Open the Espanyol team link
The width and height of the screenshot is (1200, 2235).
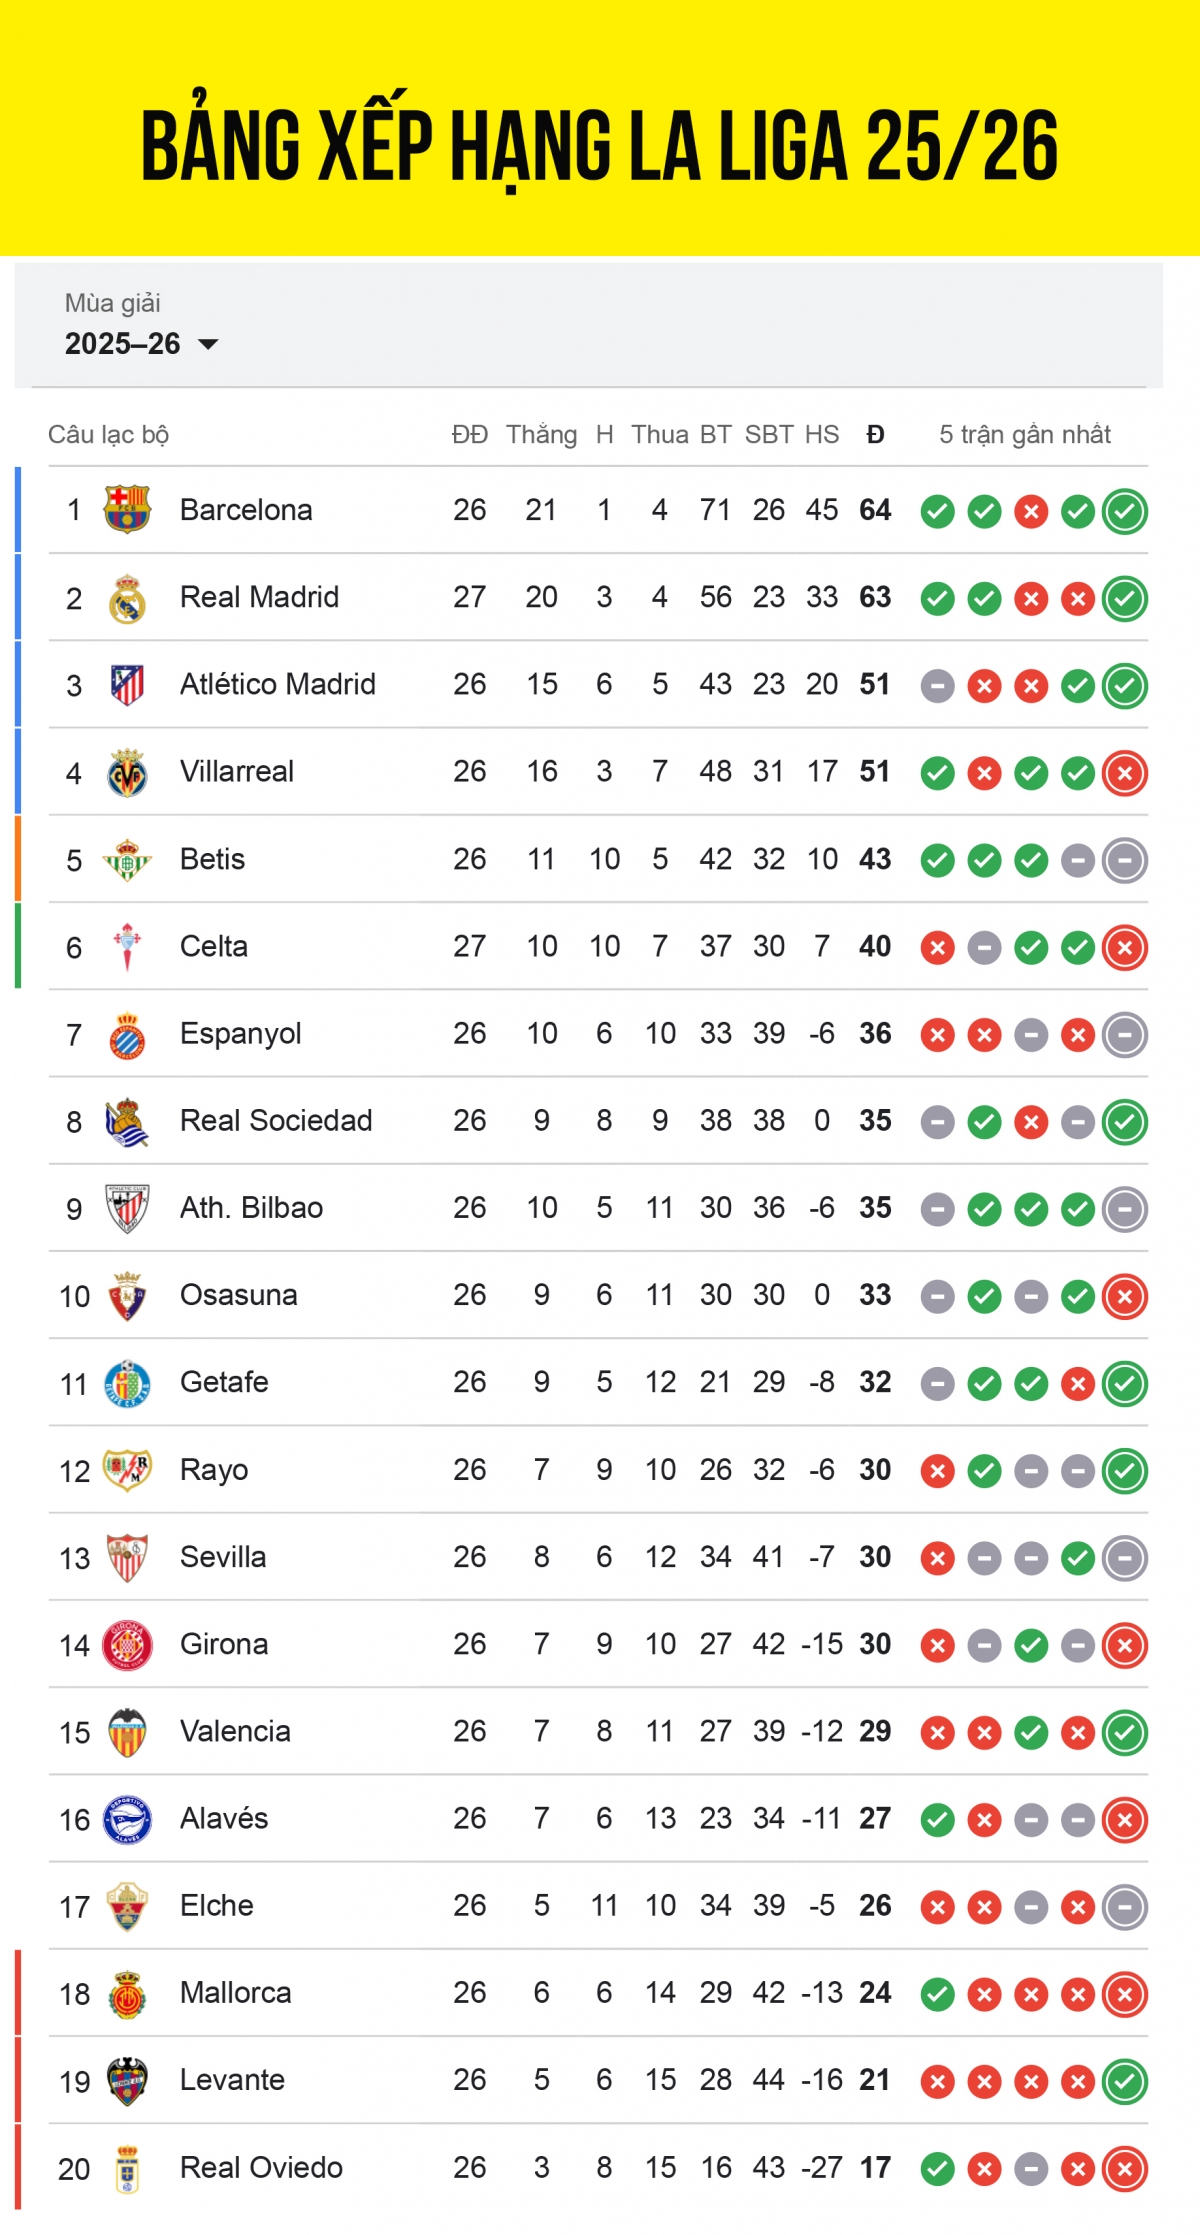click(x=240, y=1033)
